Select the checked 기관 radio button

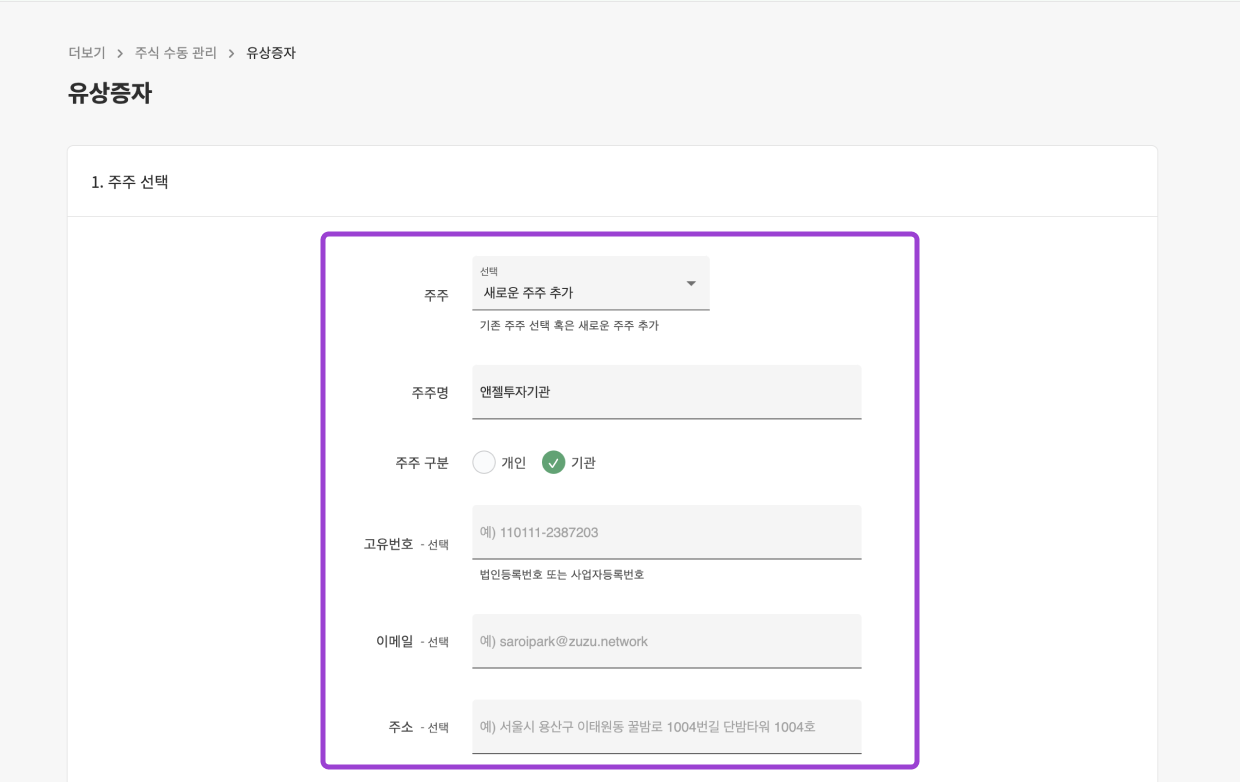click(x=553, y=463)
